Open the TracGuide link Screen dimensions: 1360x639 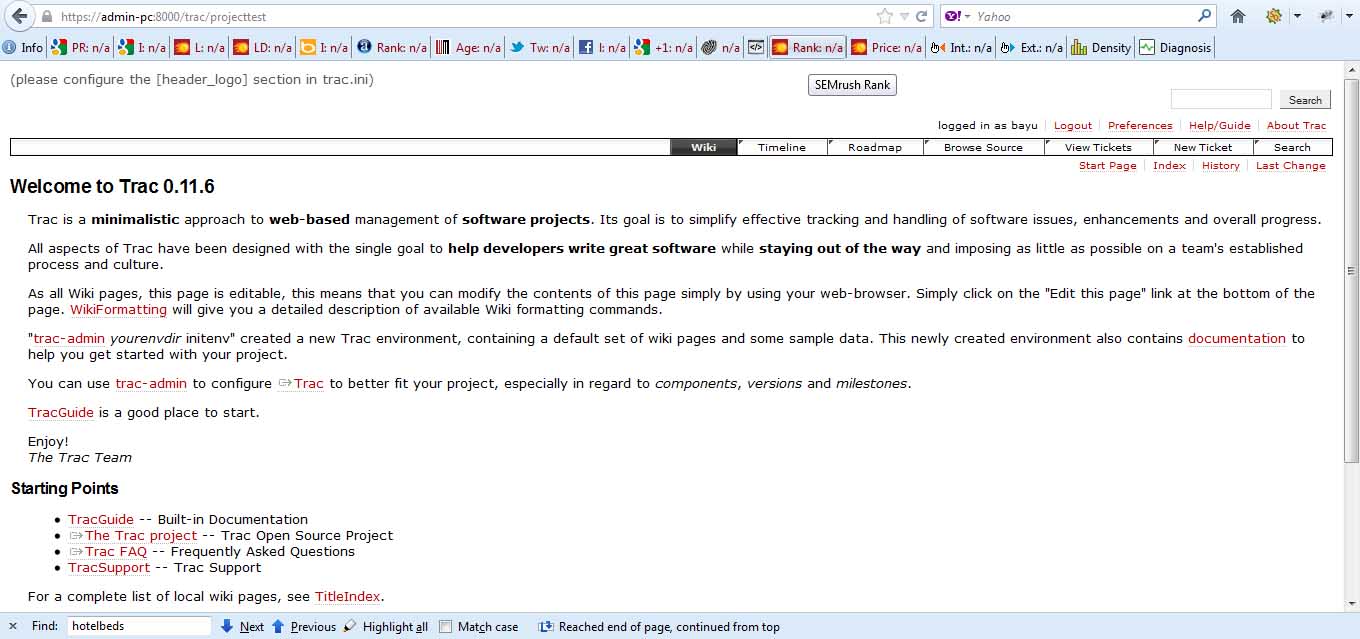coord(60,412)
